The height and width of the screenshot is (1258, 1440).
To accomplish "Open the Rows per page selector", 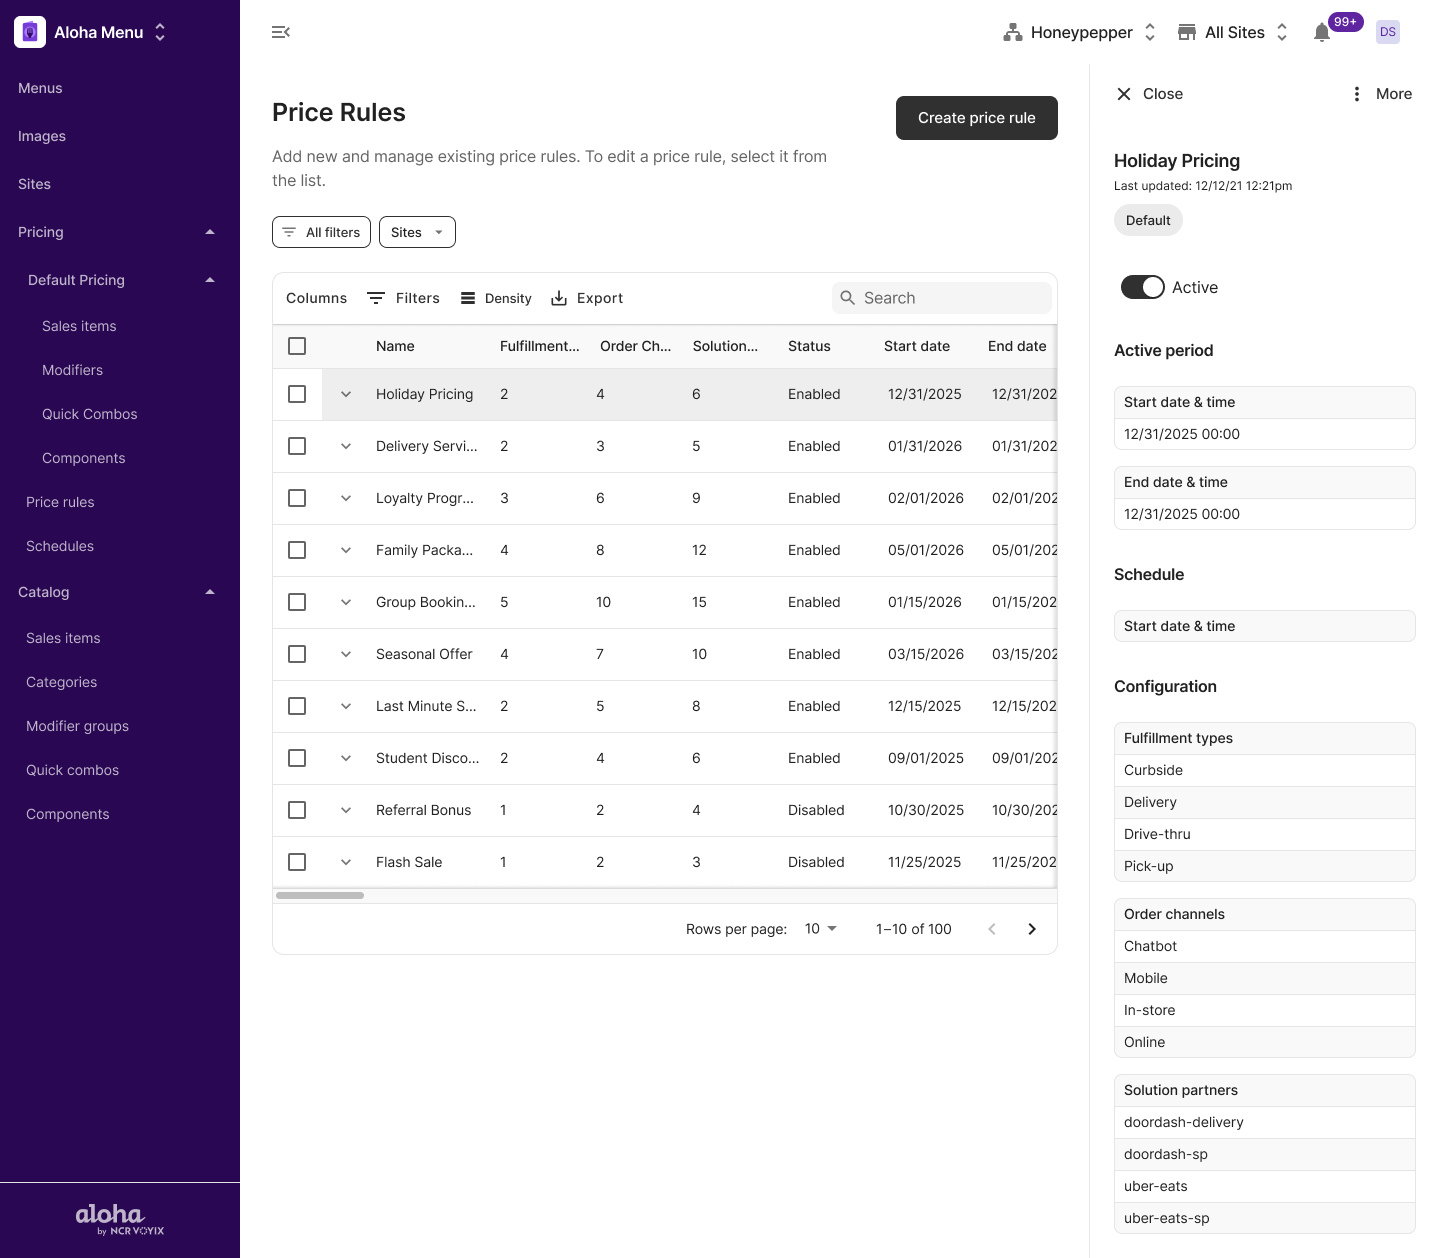I will [x=819, y=928].
